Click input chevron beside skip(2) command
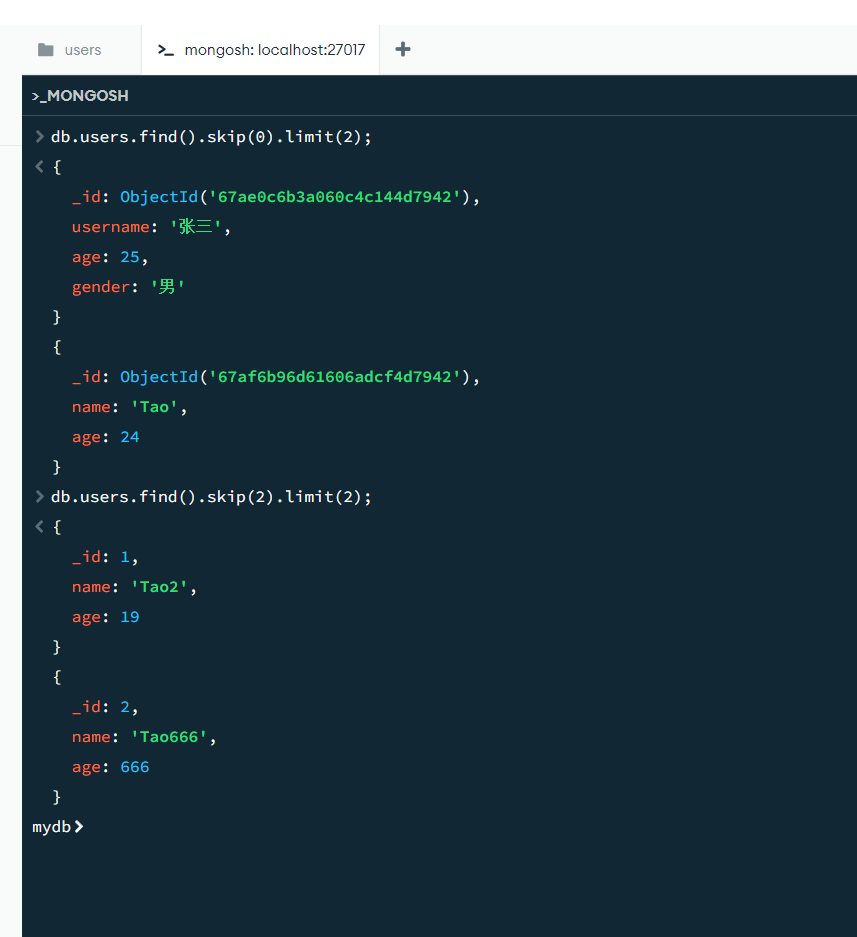The image size is (857, 937). pos(39,497)
